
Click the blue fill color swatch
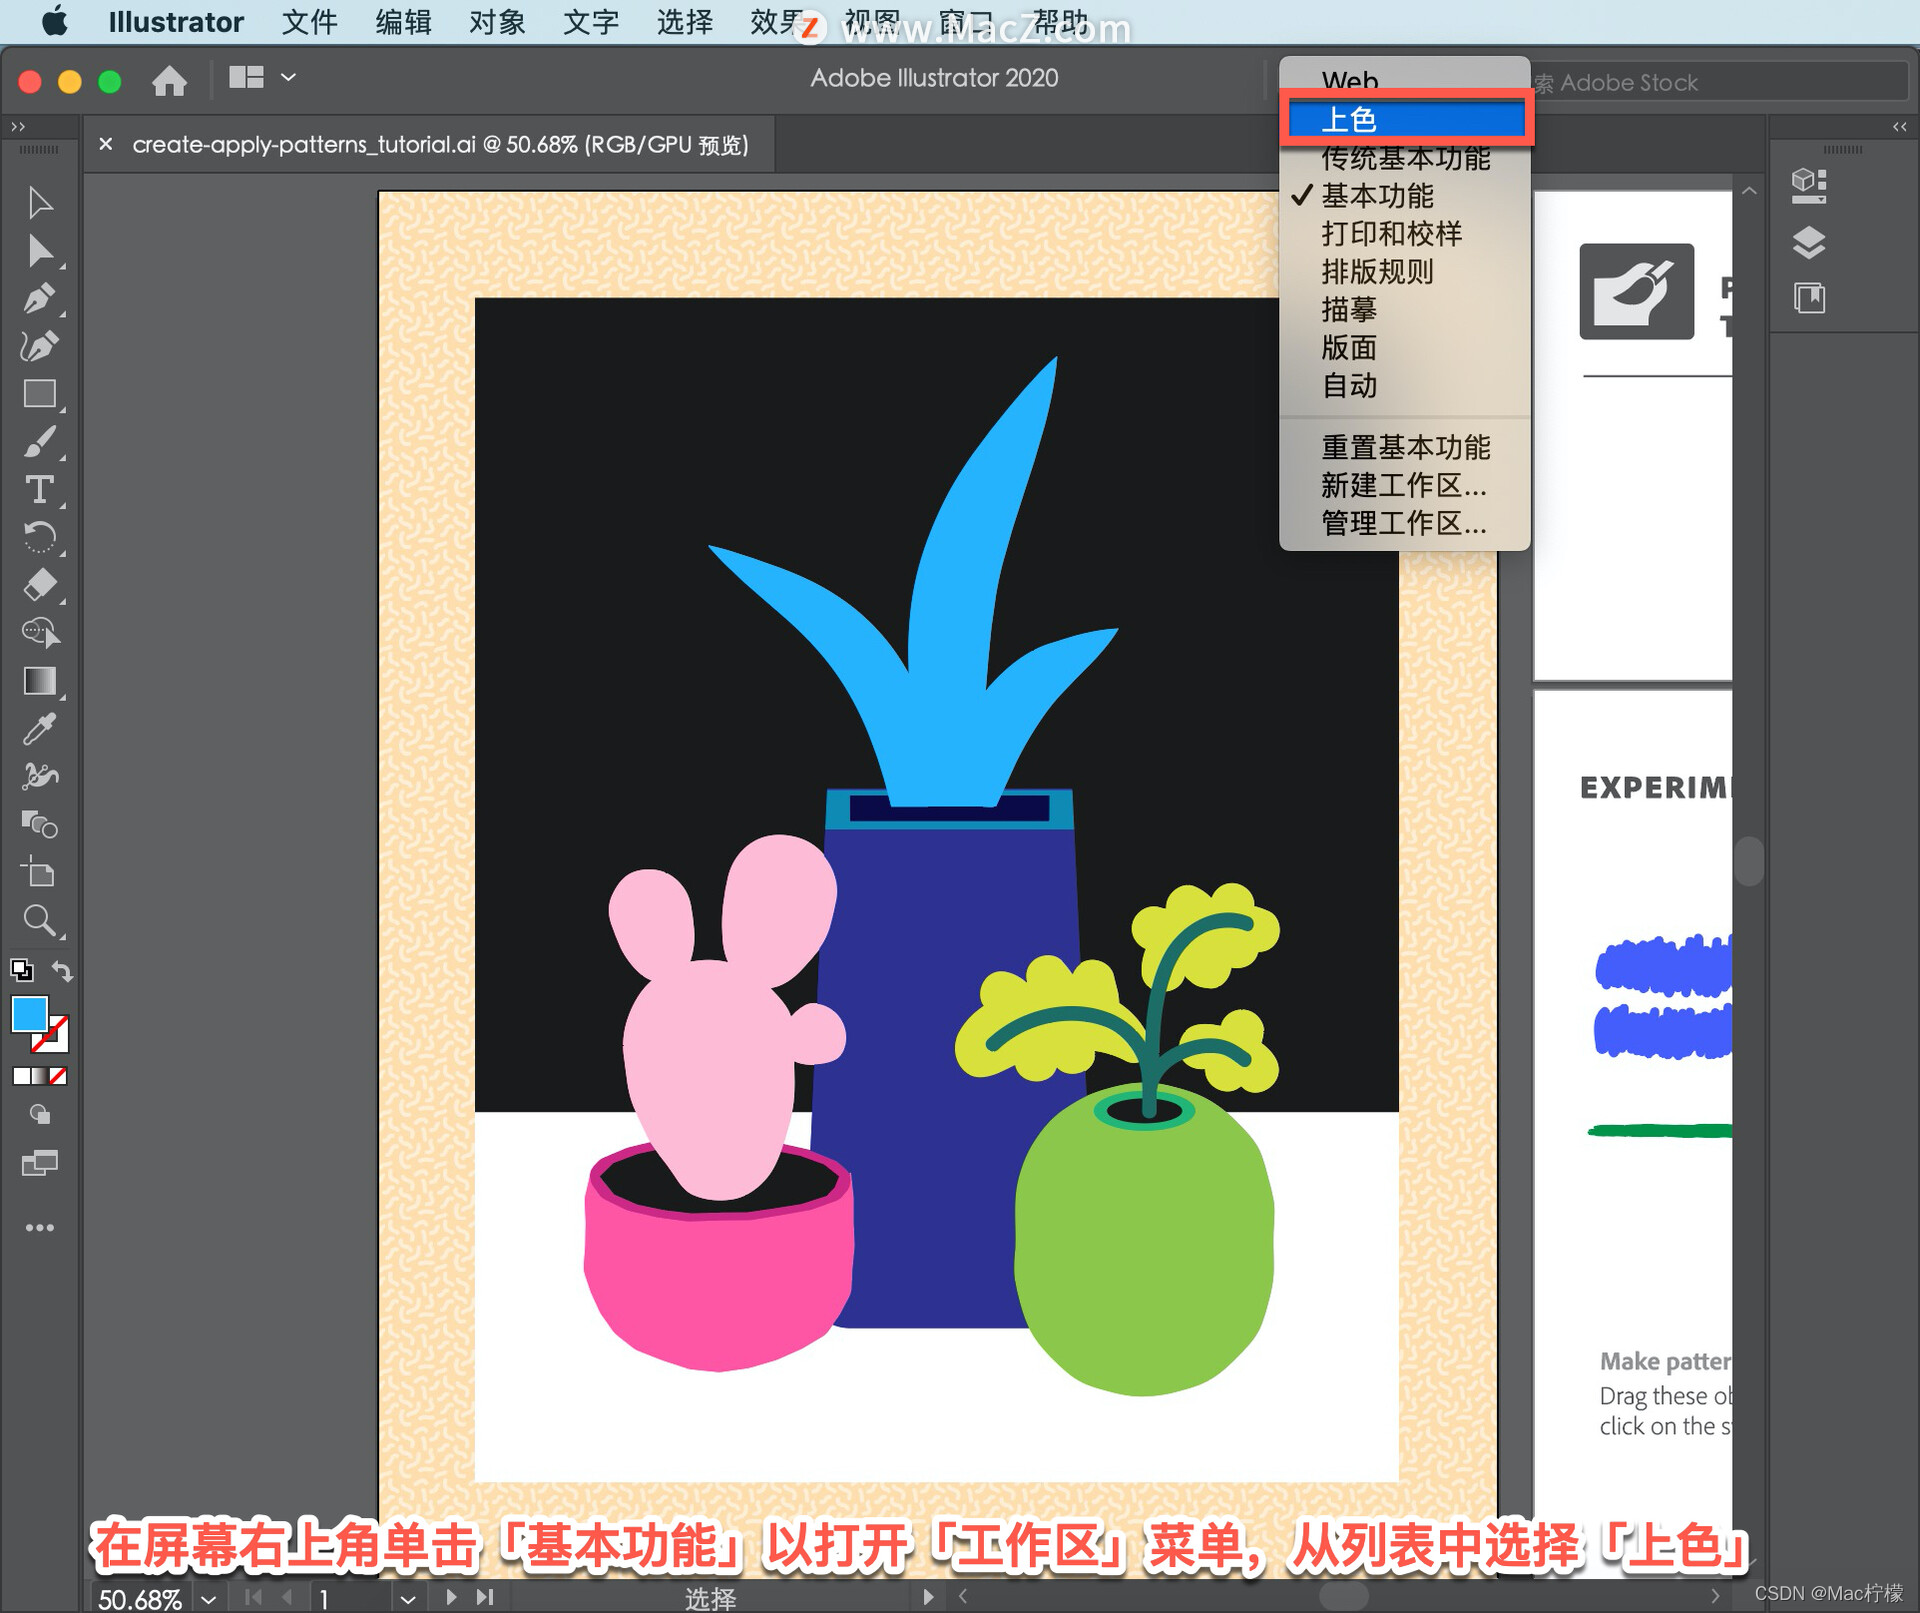click(29, 1014)
